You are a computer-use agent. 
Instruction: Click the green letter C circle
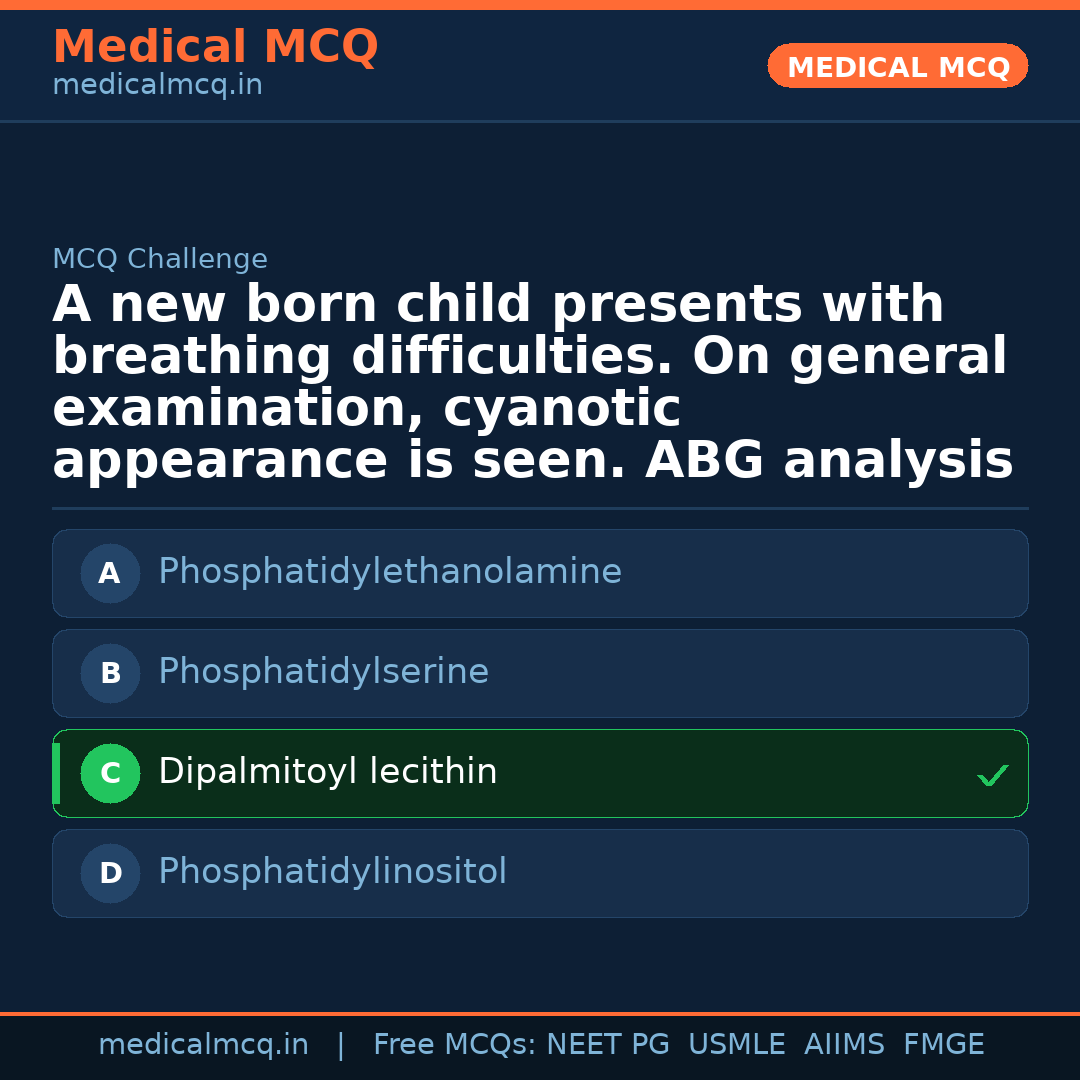(x=110, y=773)
